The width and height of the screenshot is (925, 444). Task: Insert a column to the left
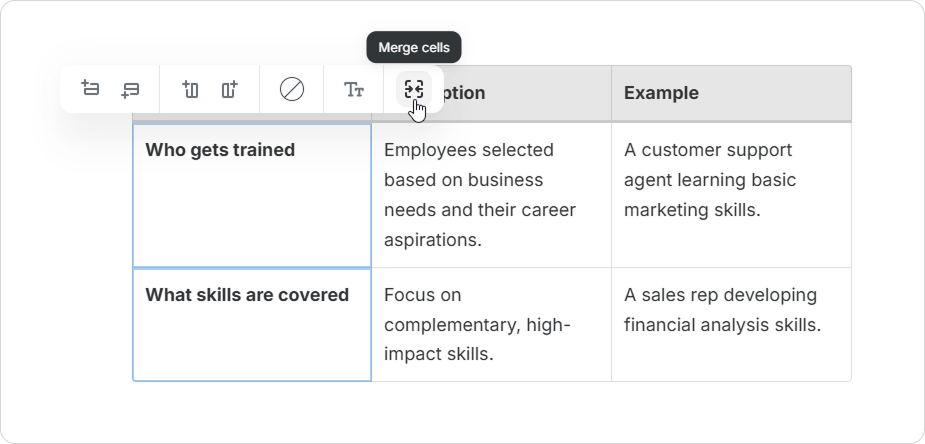191,90
